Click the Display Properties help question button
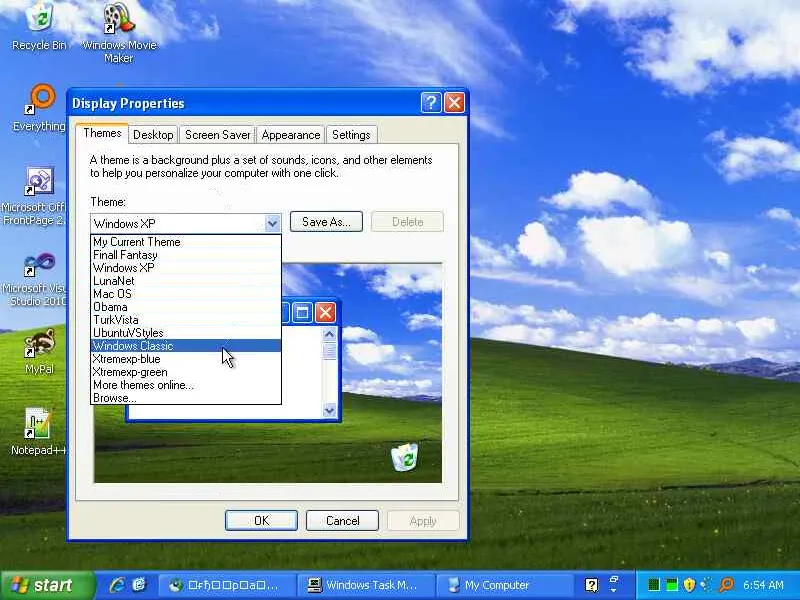800x600 pixels. click(x=431, y=103)
